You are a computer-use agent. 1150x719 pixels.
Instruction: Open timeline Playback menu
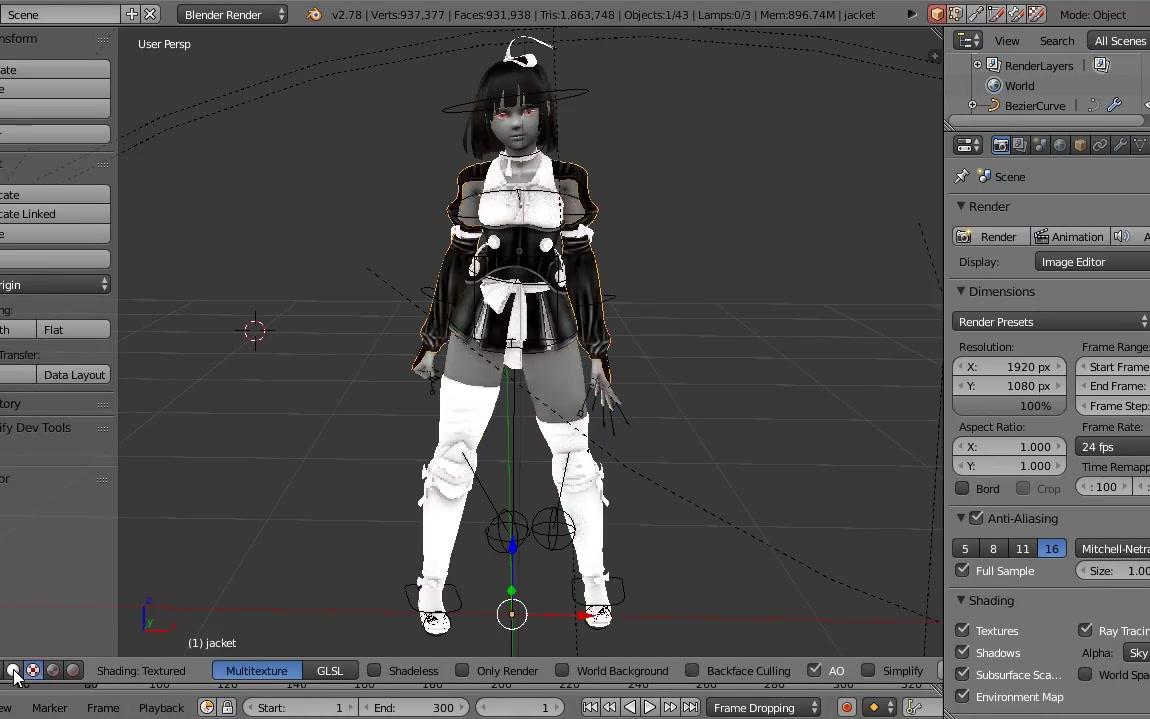[x=161, y=707]
